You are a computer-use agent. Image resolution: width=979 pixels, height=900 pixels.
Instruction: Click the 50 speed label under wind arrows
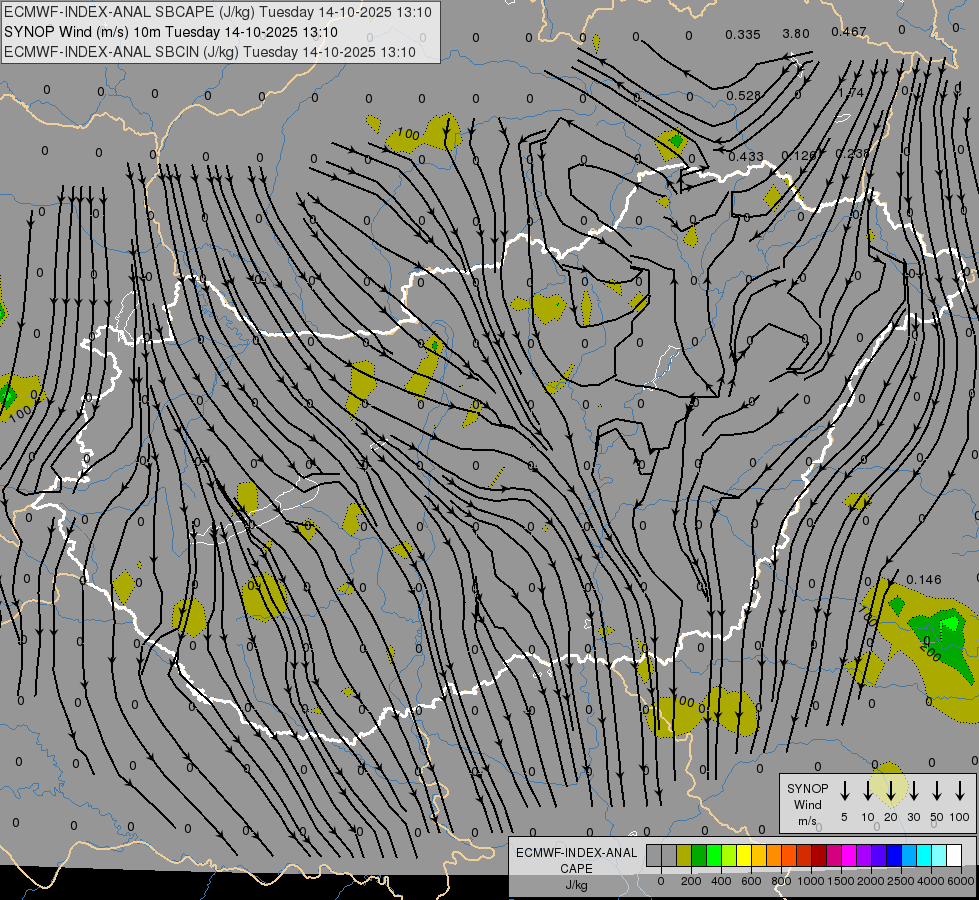click(x=937, y=817)
